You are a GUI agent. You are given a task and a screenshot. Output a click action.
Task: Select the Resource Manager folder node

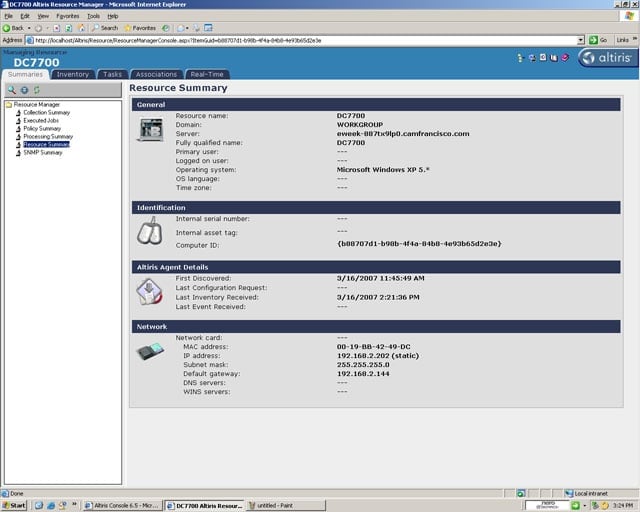point(33,105)
